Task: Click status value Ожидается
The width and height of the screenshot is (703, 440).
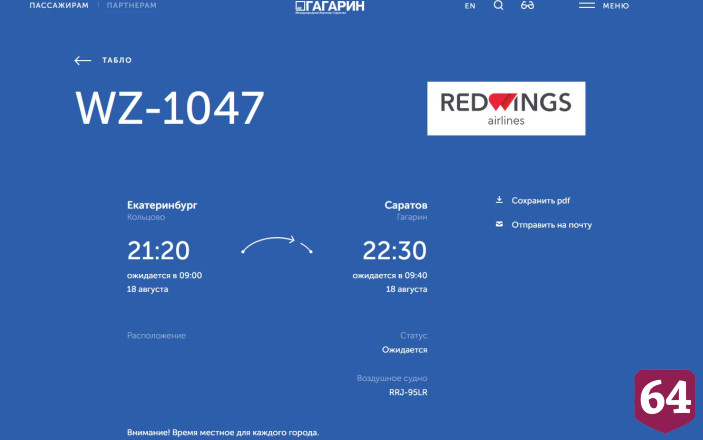Action: tap(404, 350)
